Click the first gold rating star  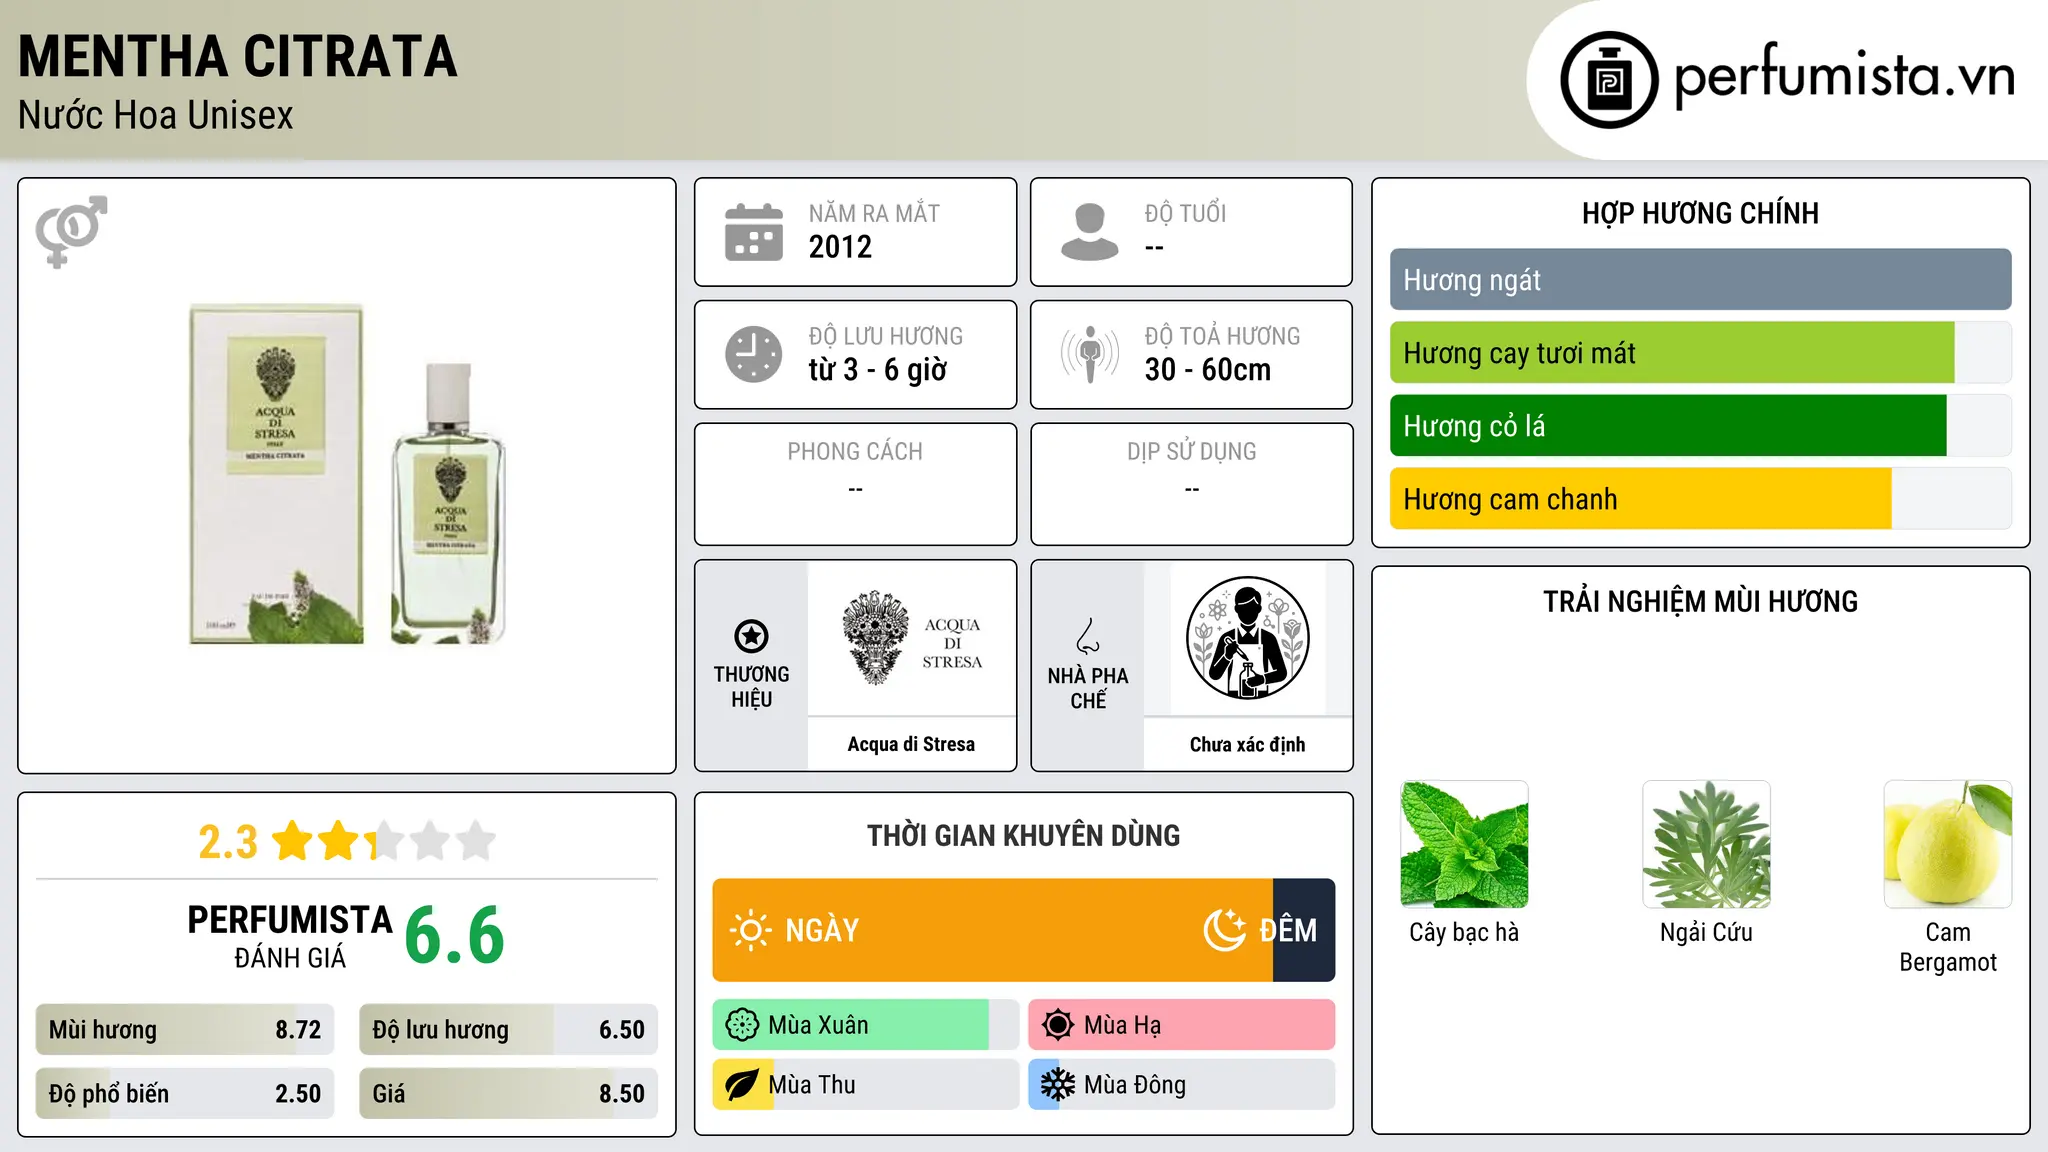pos(293,841)
